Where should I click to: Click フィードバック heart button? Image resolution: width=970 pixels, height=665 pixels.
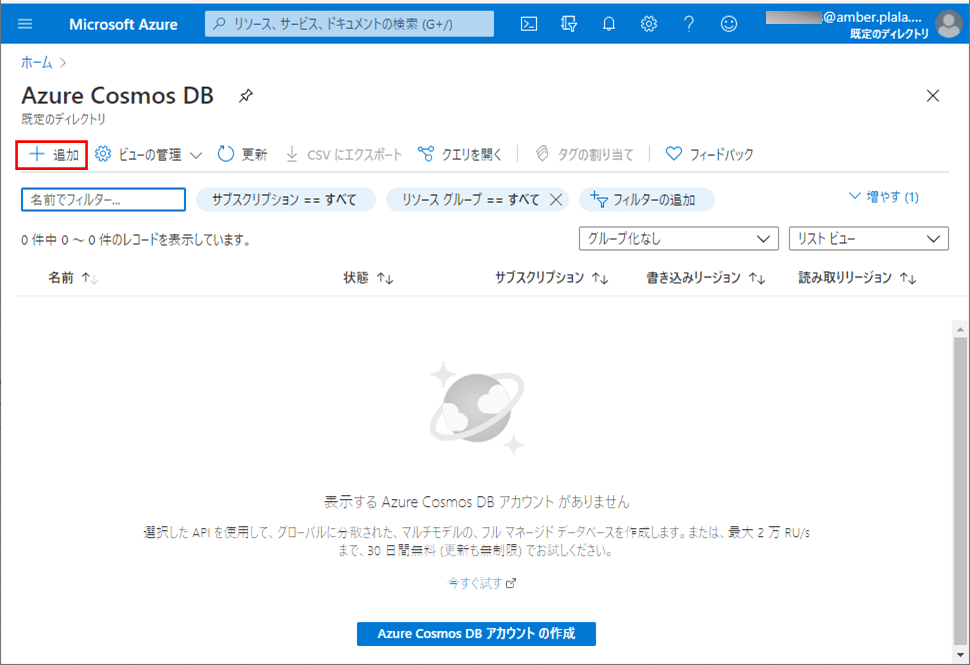click(710, 155)
